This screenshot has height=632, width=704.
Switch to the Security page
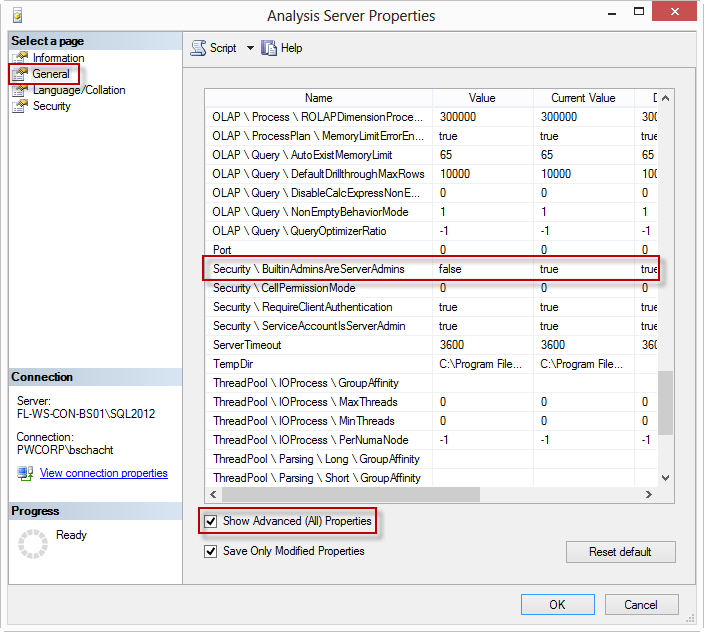52,106
